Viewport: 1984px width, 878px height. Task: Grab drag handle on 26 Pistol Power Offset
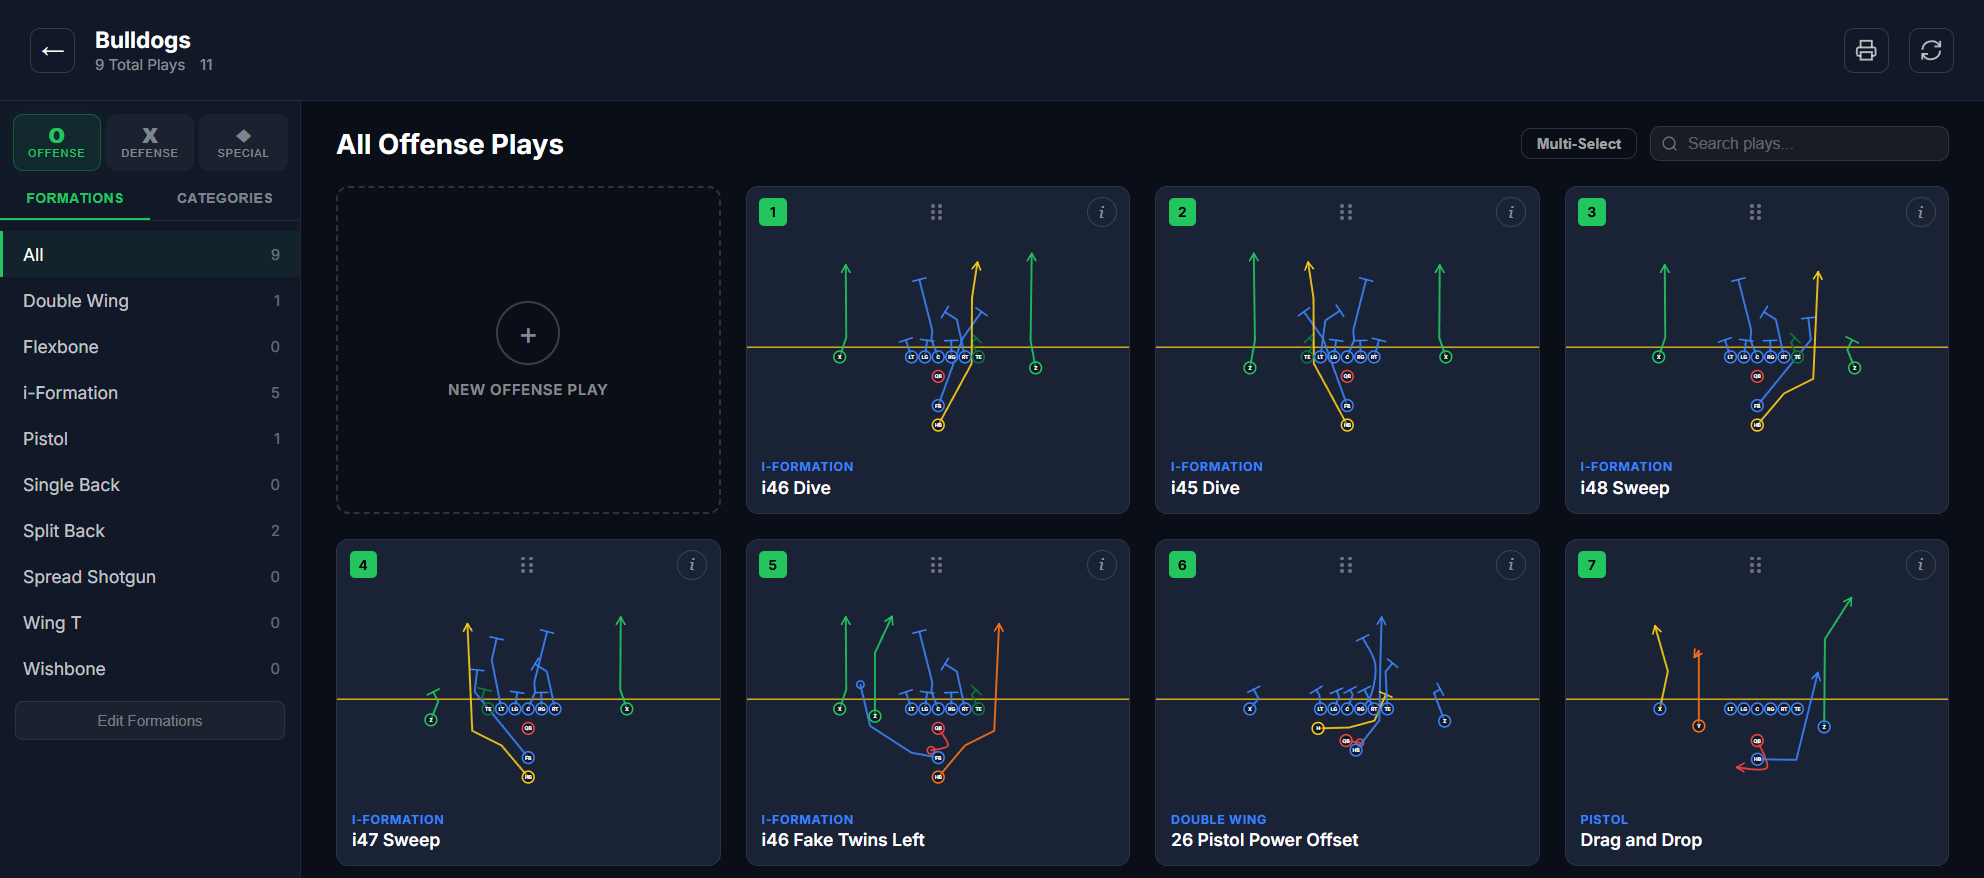[1346, 565]
